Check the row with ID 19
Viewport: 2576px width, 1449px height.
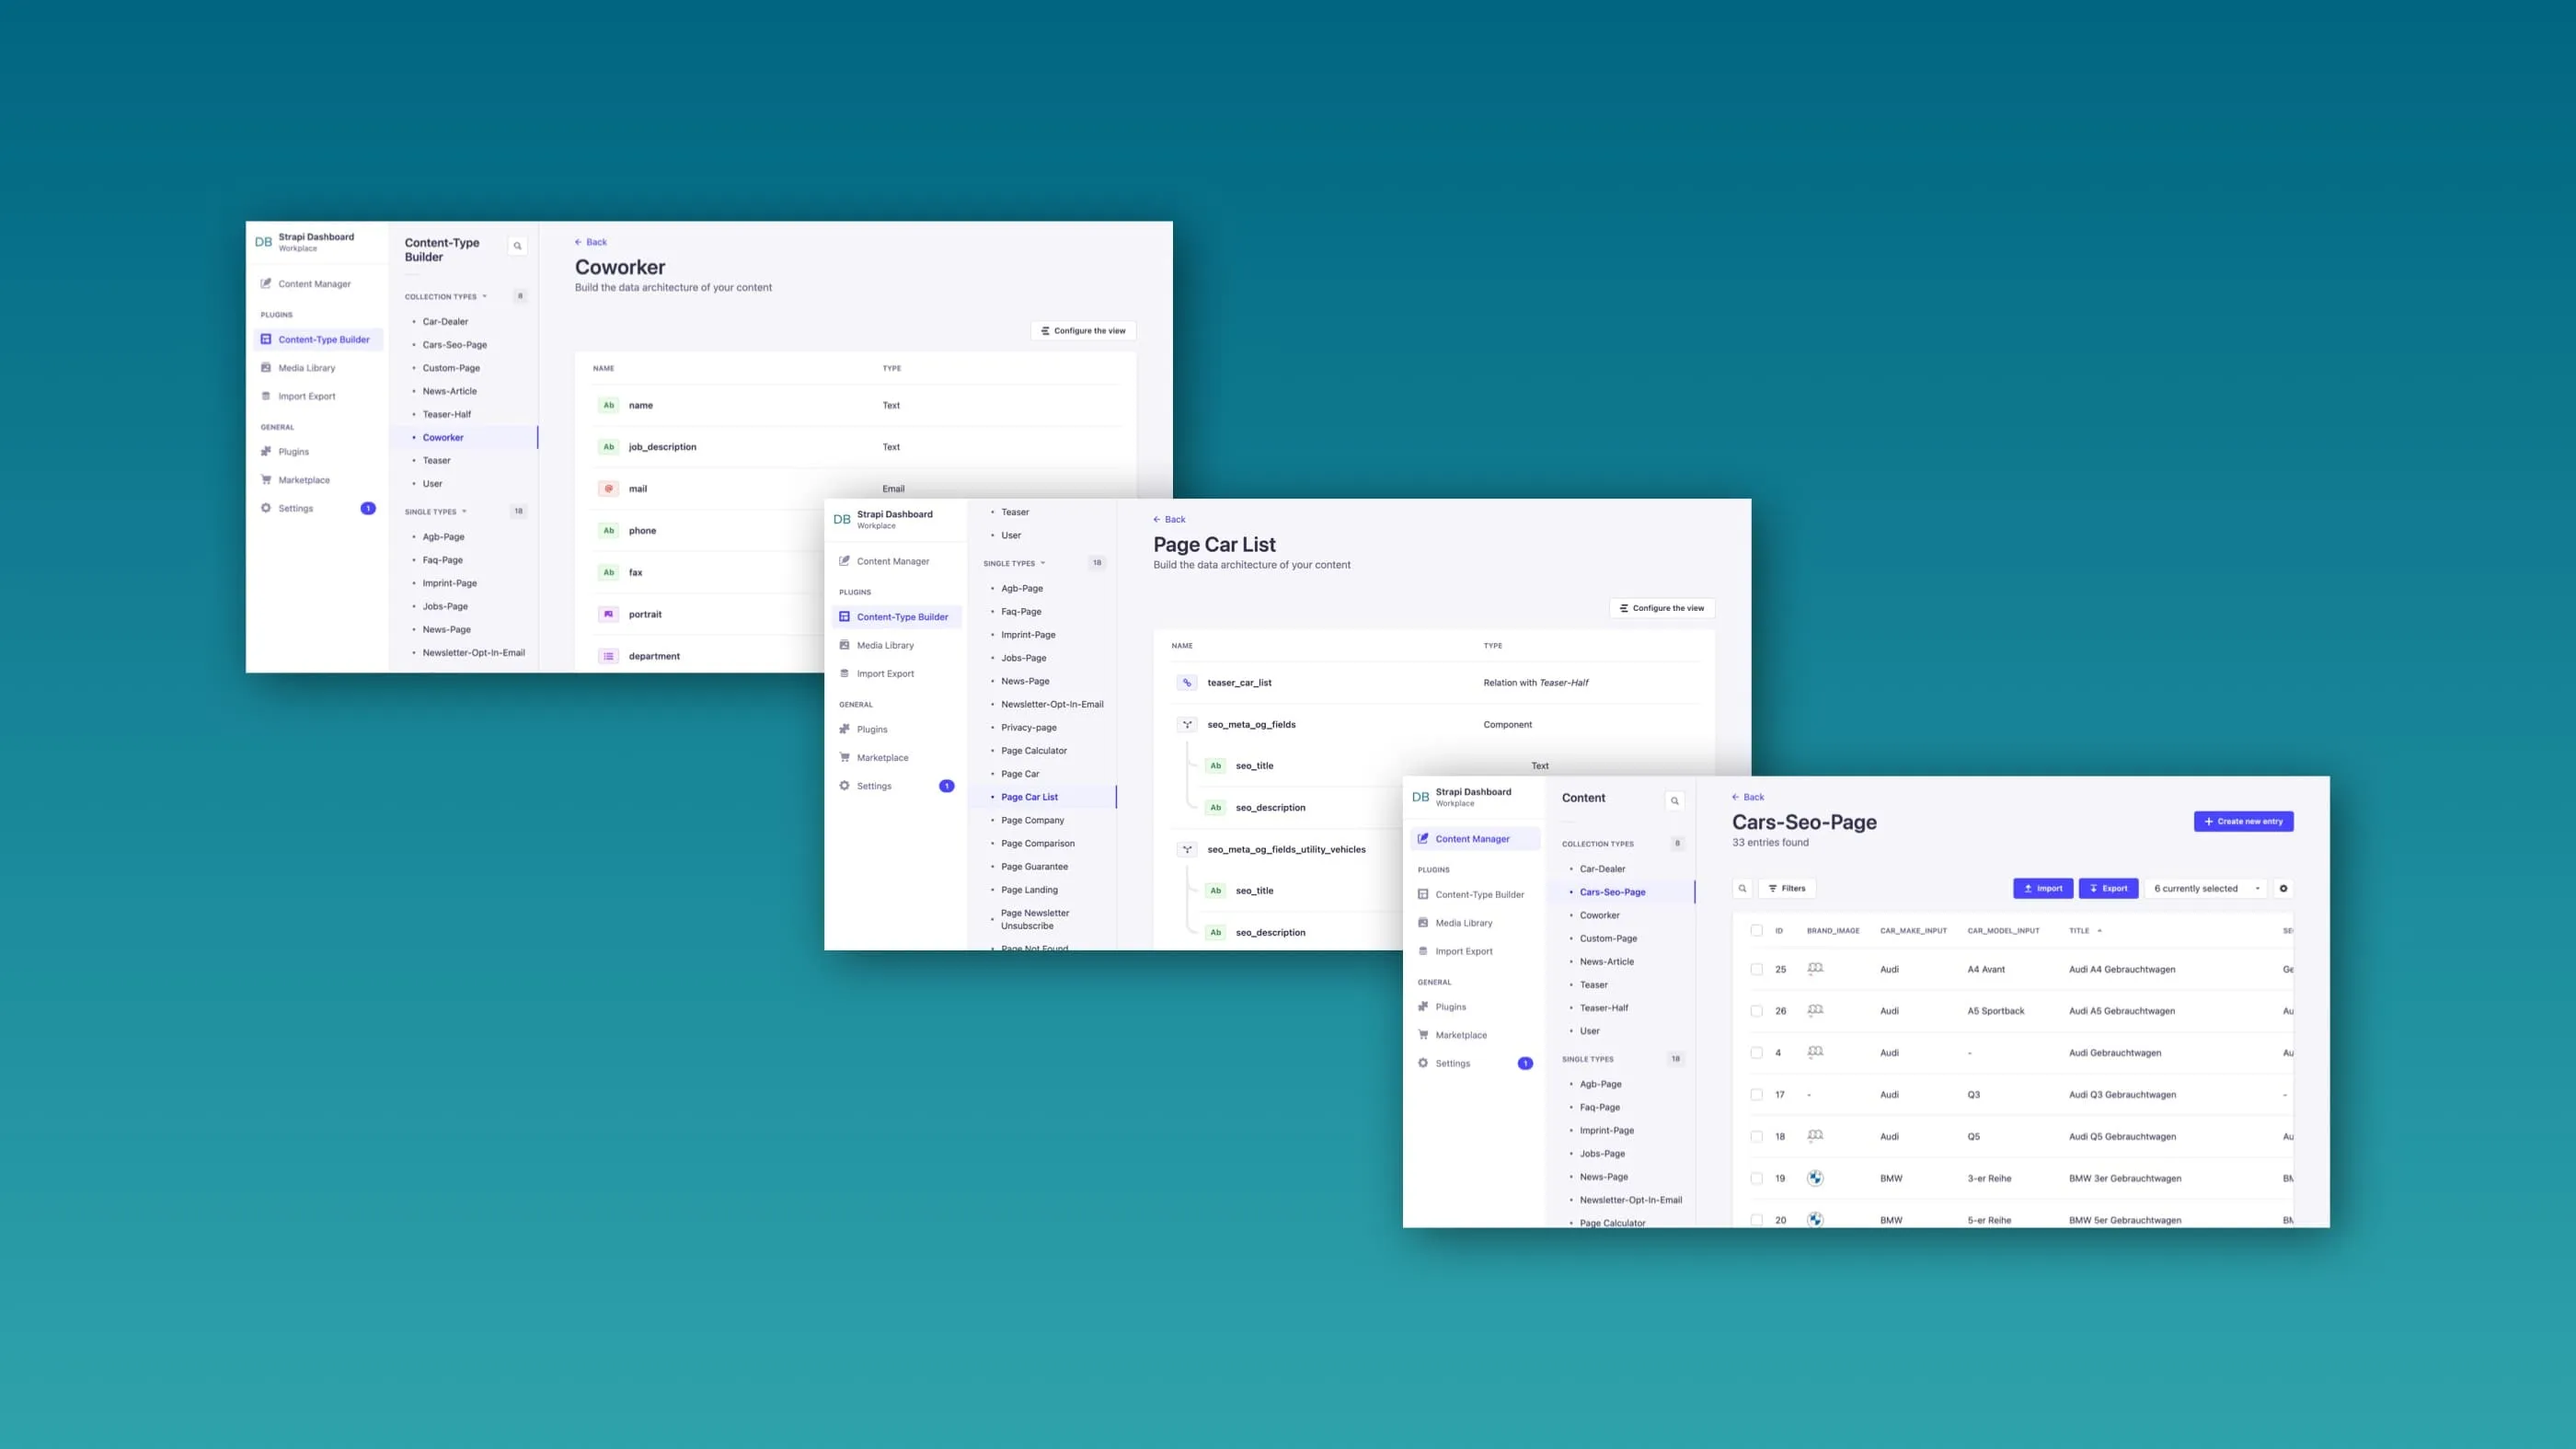click(x=1757, y=1179)
